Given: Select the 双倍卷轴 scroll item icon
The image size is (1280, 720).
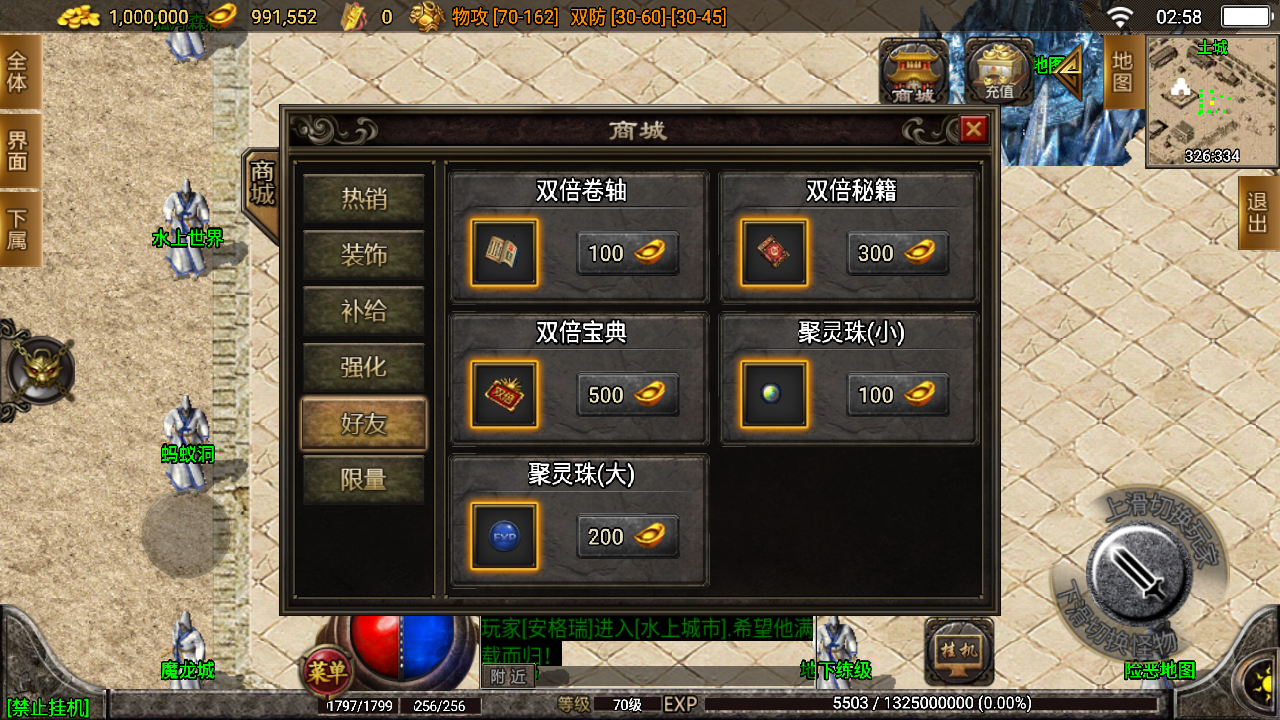Looking at the screenshot, I should point(504,253).
